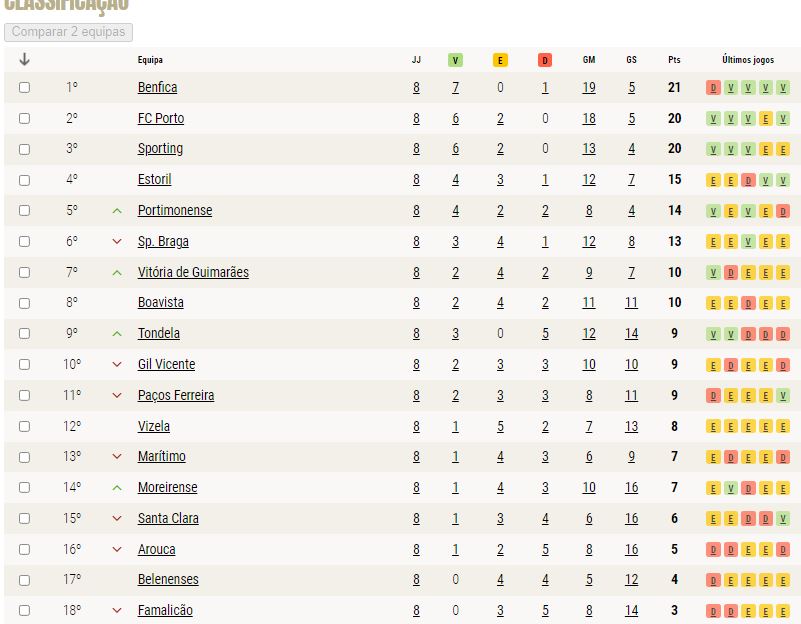Click the green V wins column header
Viewport: 801px width, 624px height.
tap(455, 60)
